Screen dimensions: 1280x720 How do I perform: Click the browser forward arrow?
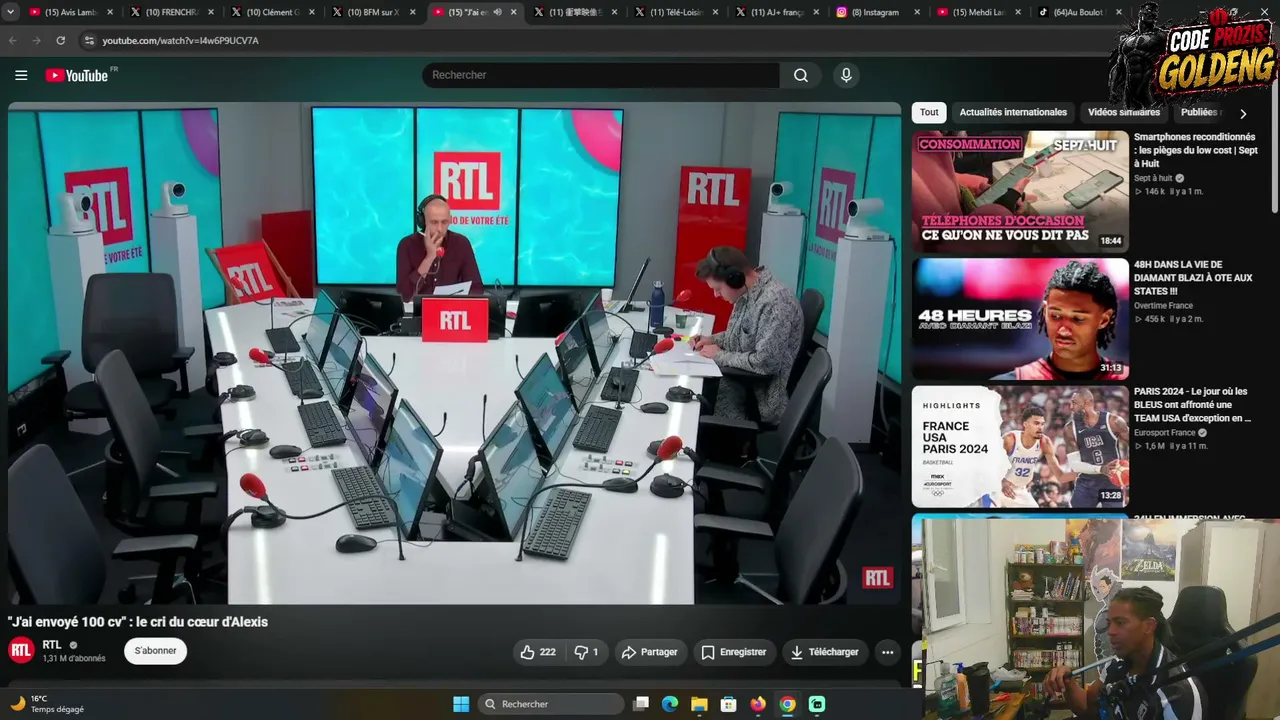point(37,40)
